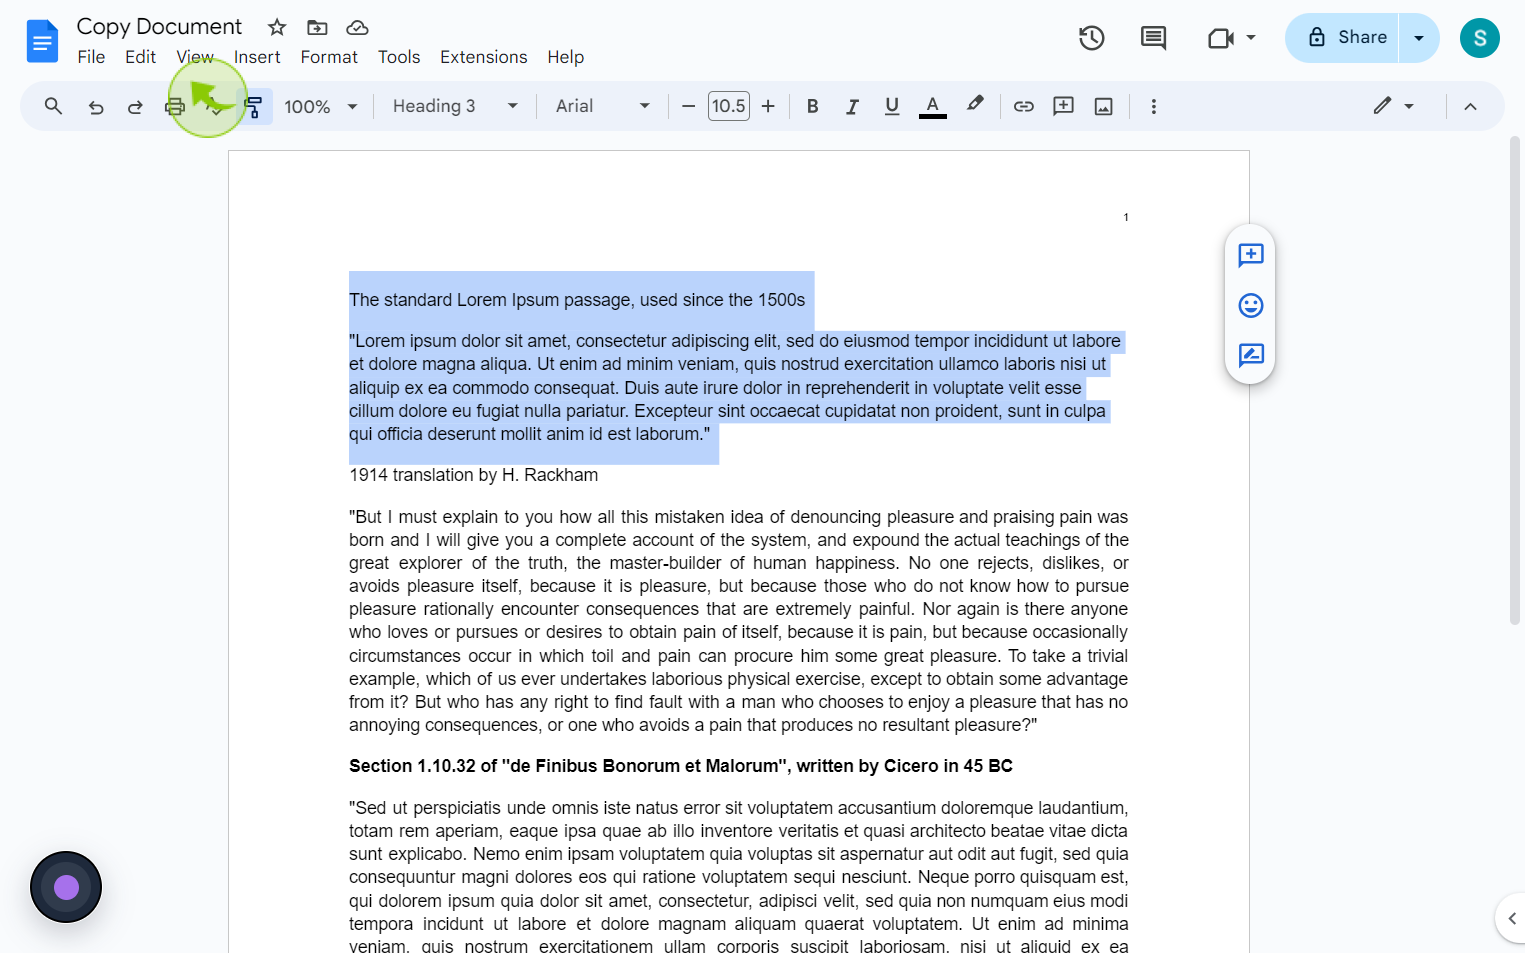
Task: Print the document
Action: tap(175, 106)
